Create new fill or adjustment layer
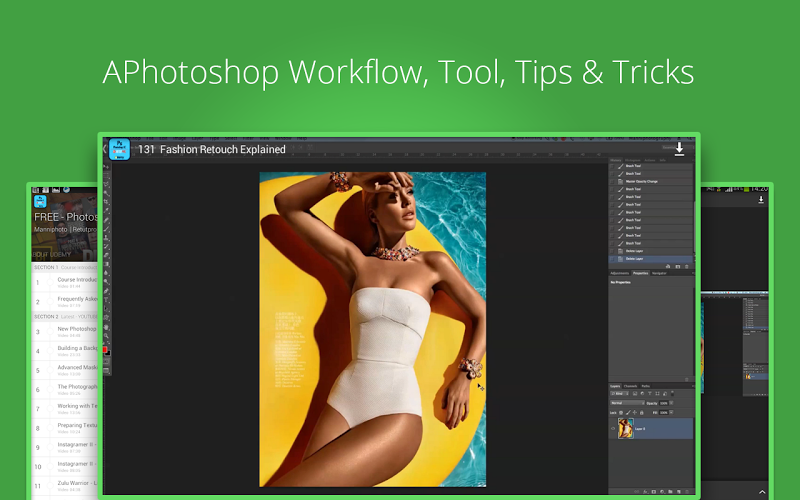This screenshot has height=500, width=800. (662, 491)
